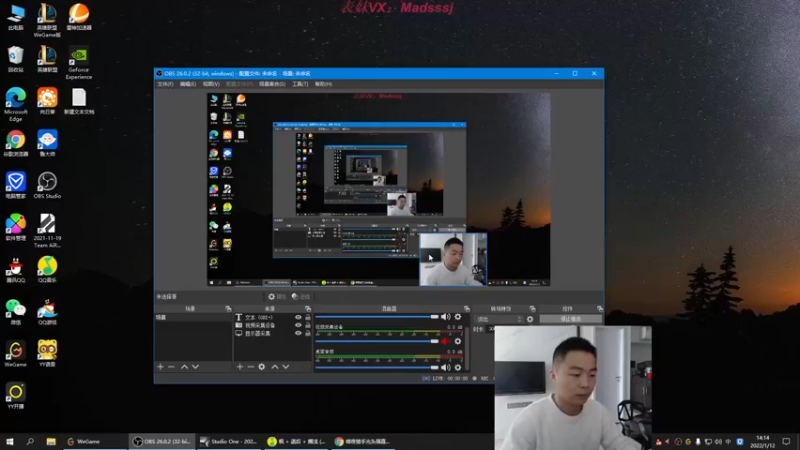
Task: Toggle visibility eye of Text (GDI+) source
Action: click(298, 317)
